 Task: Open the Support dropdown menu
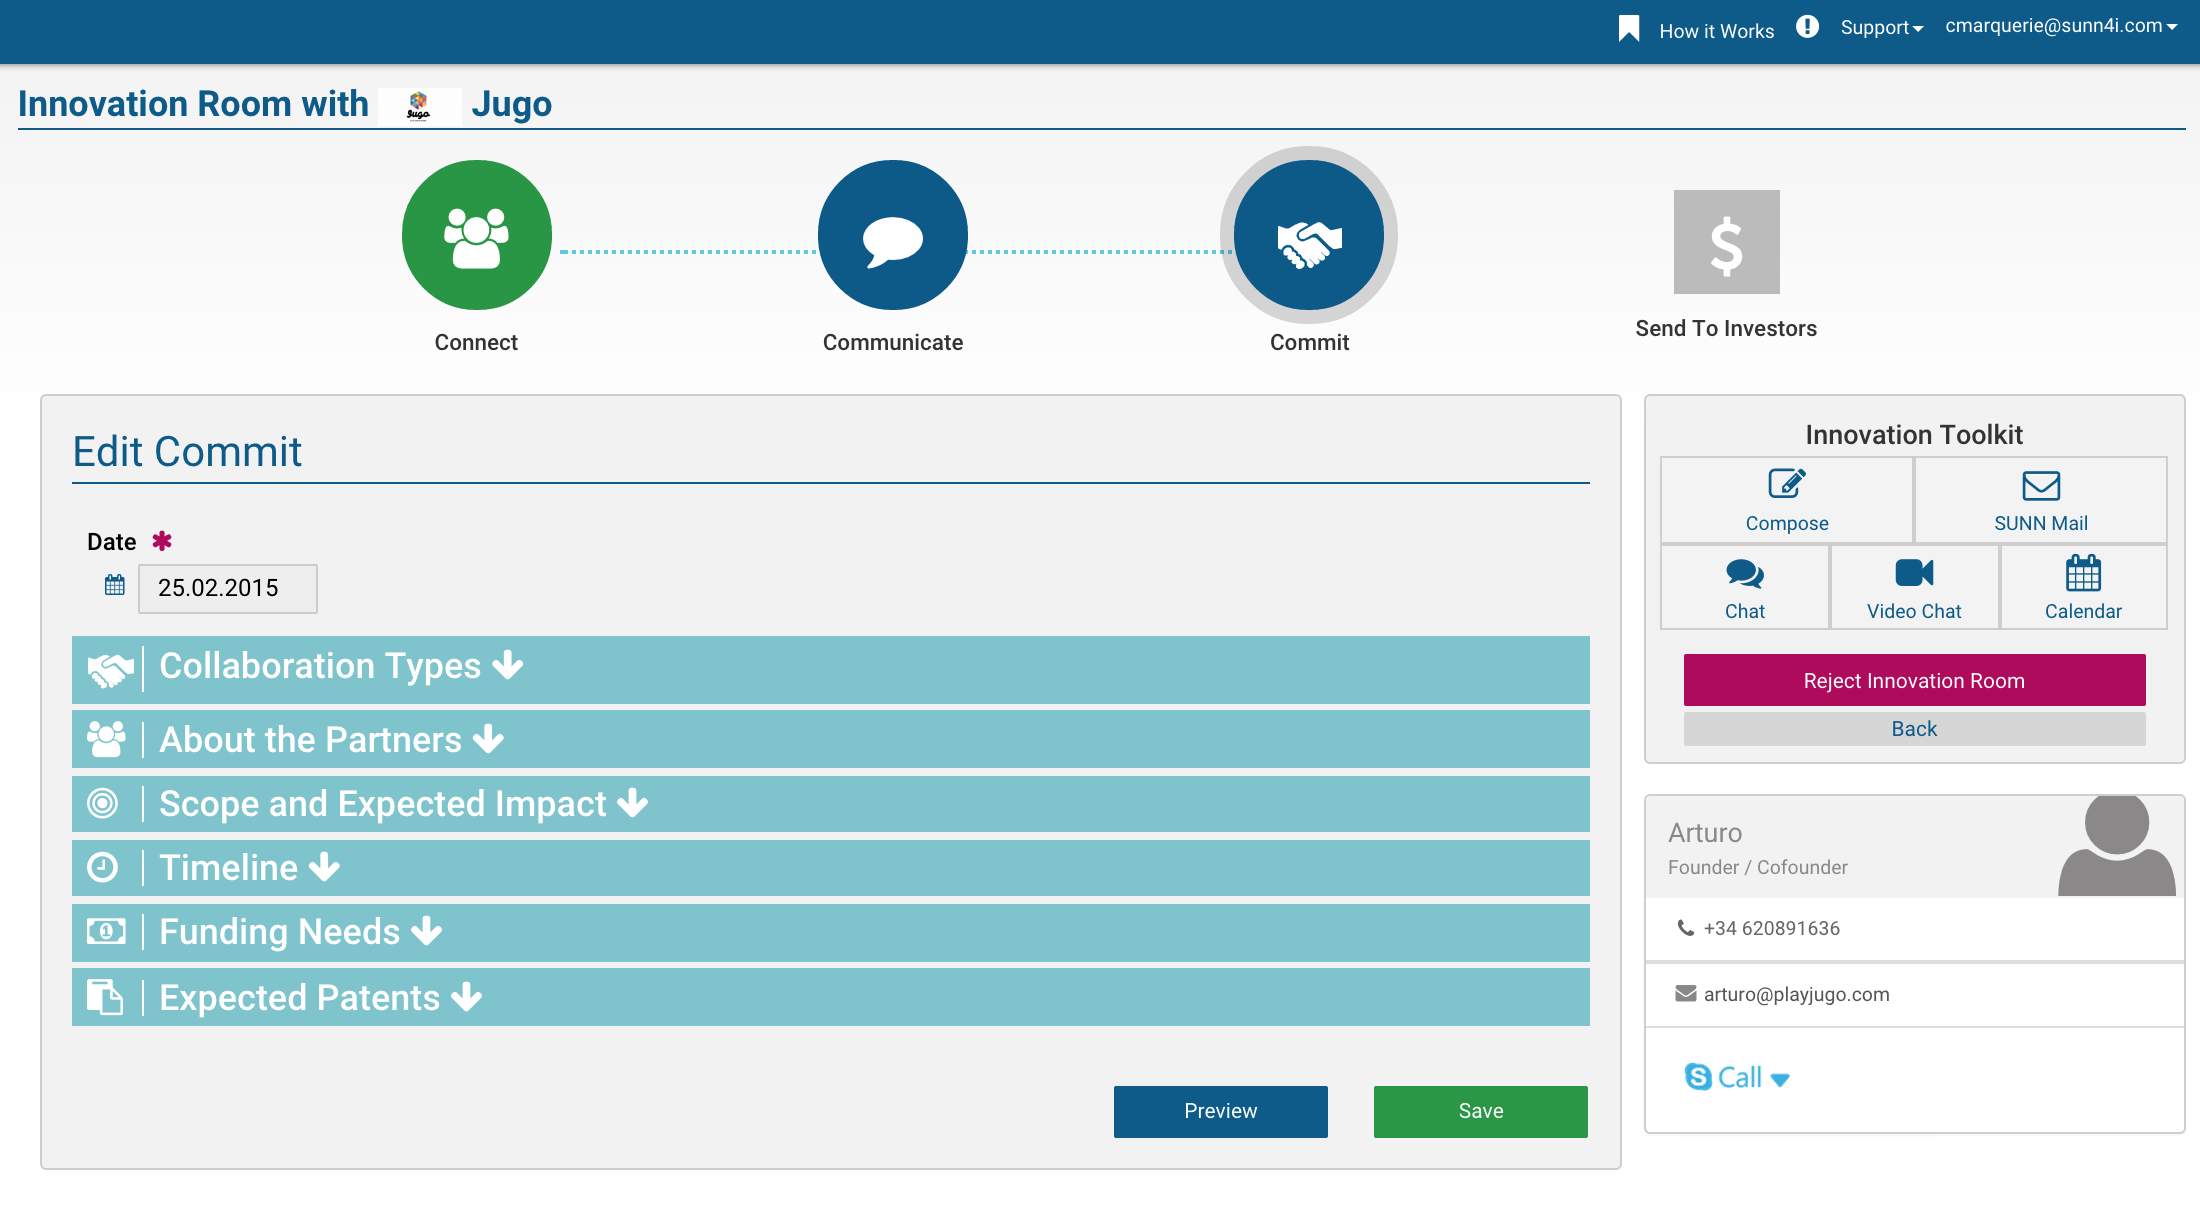point(1882,28)
